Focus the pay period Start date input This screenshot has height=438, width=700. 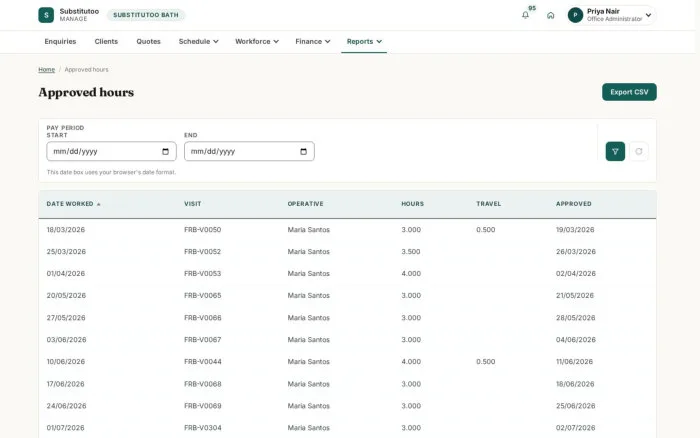click(112, 151)
